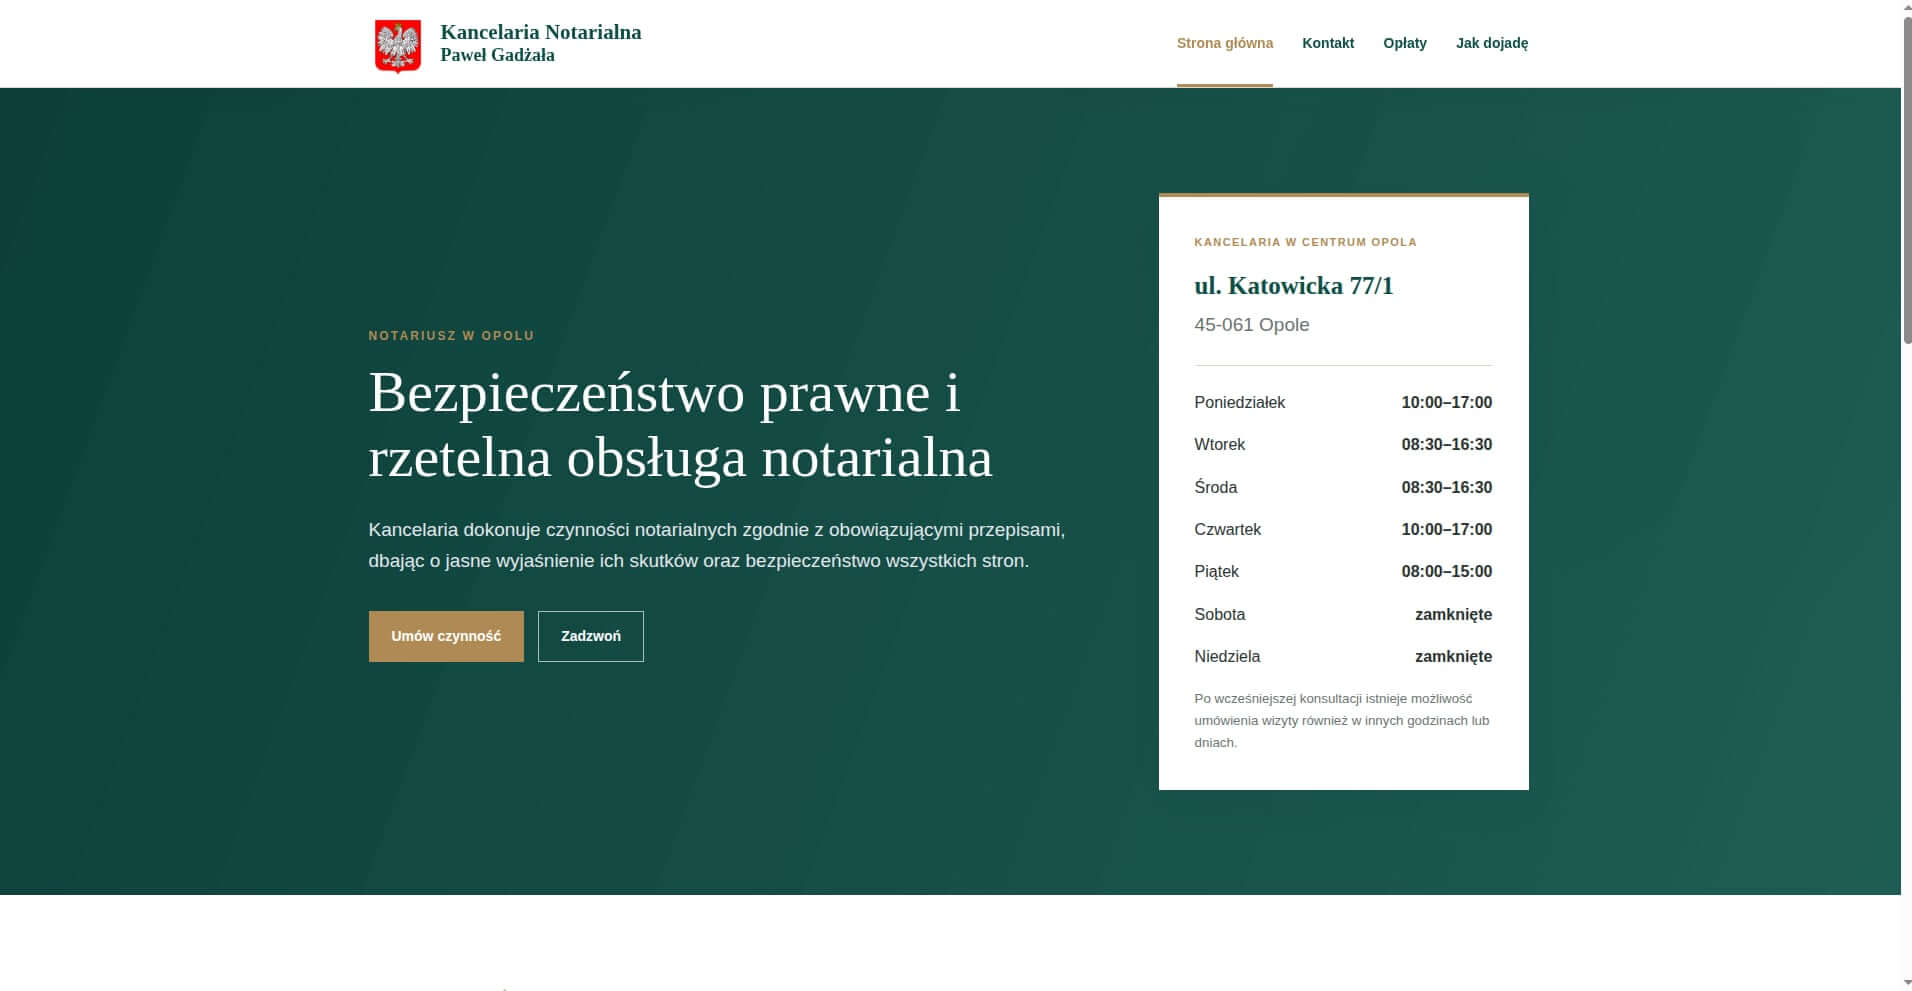The height and width of the screenshot is (991, 1912).
Task: Click the Wtorek row label
Action: click(1219, 445)
